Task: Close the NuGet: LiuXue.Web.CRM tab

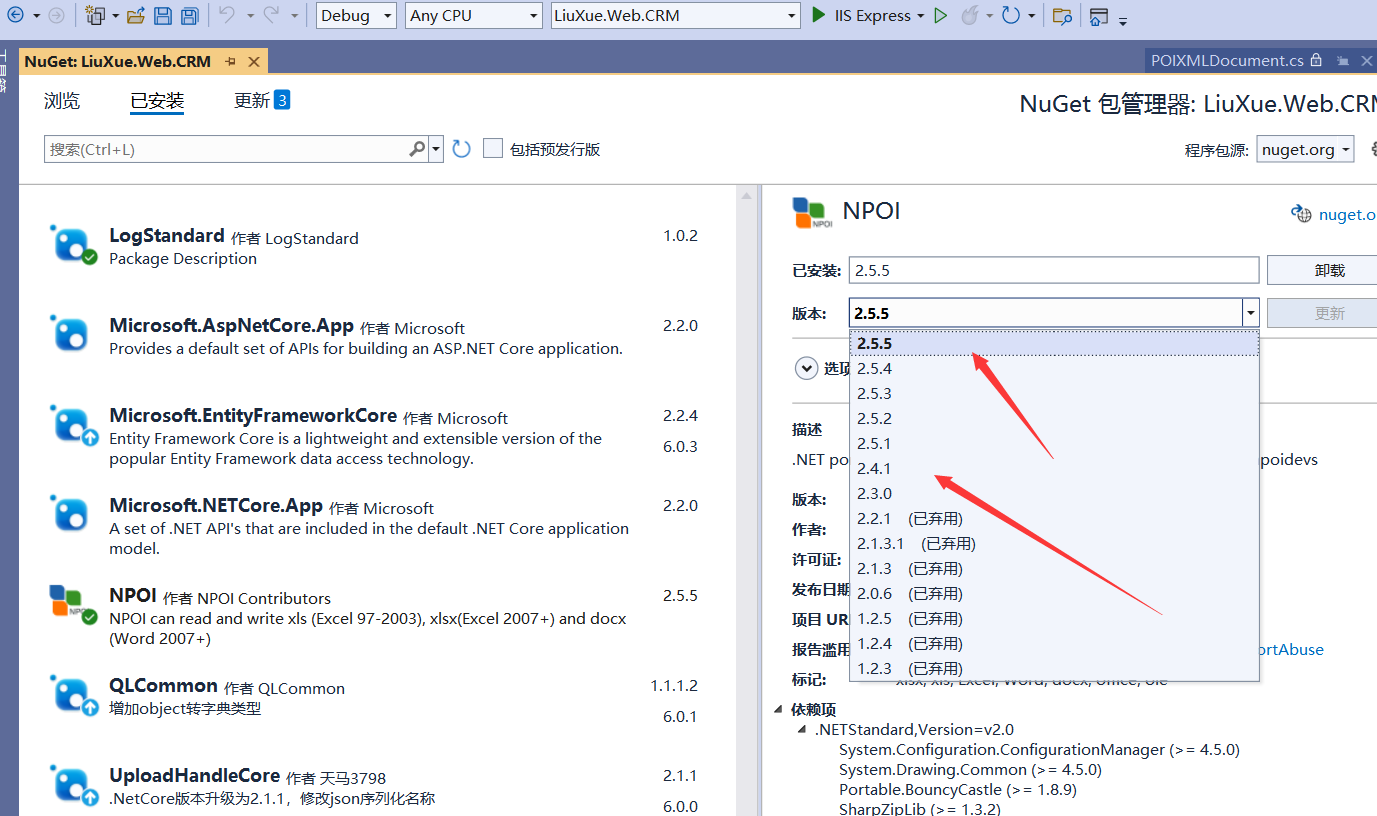Action: tap(254, 61)
